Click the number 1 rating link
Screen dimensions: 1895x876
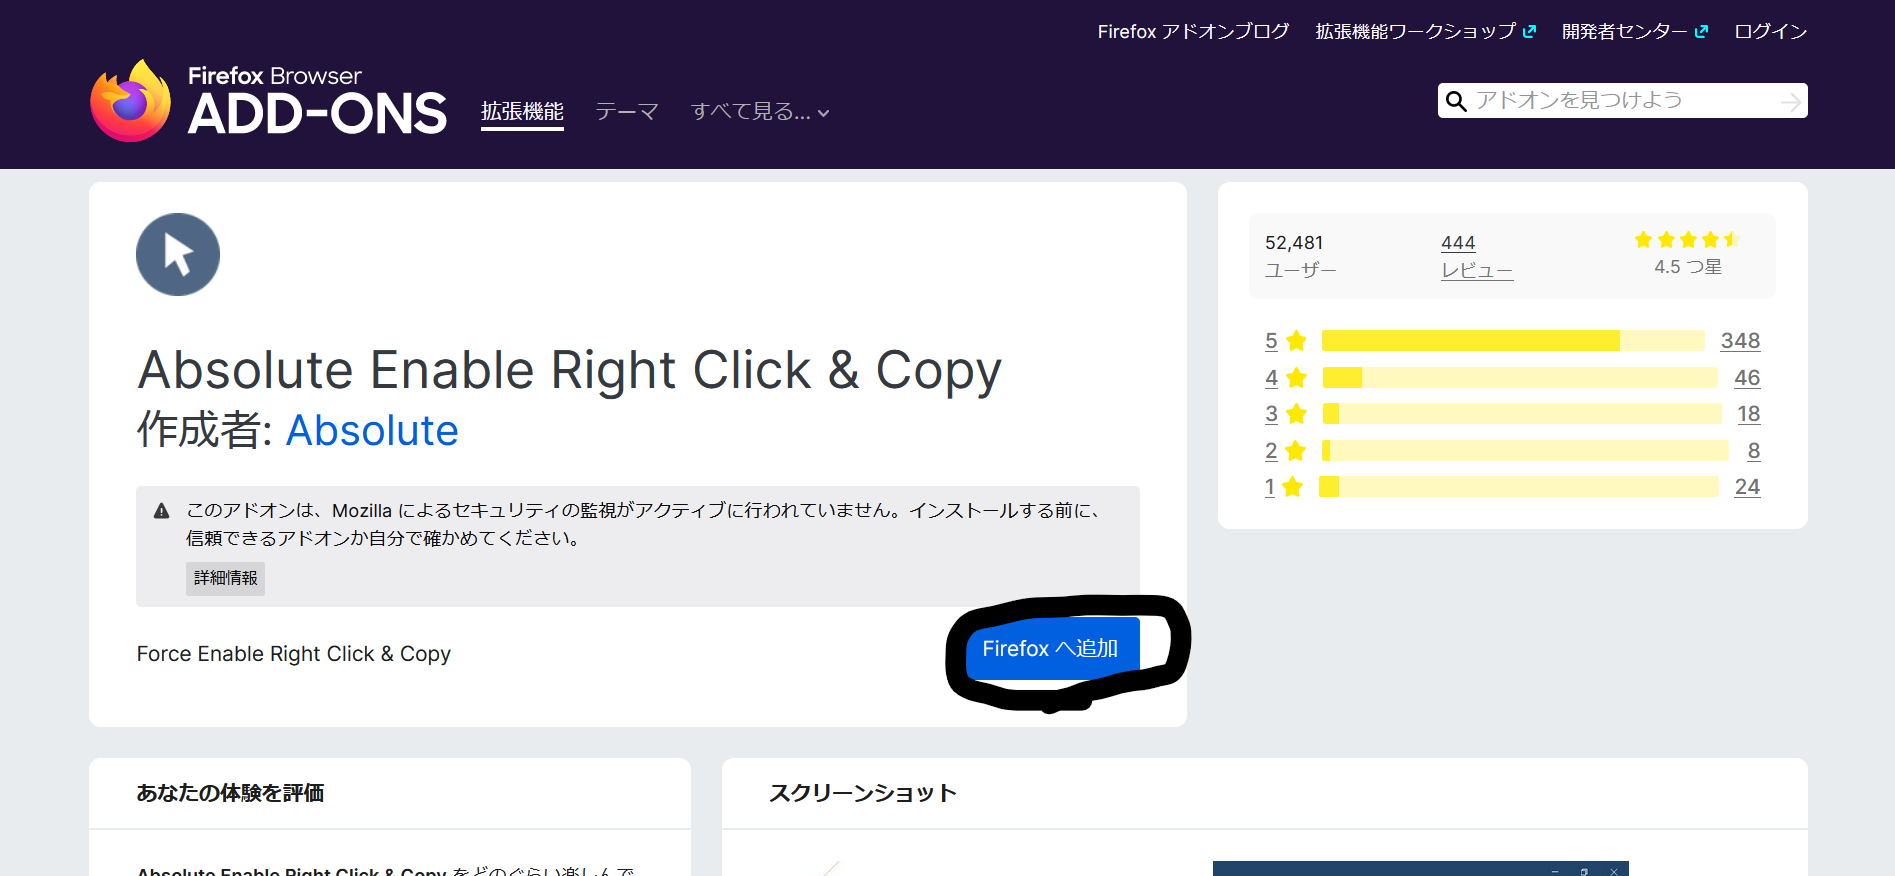[1270, 487]
